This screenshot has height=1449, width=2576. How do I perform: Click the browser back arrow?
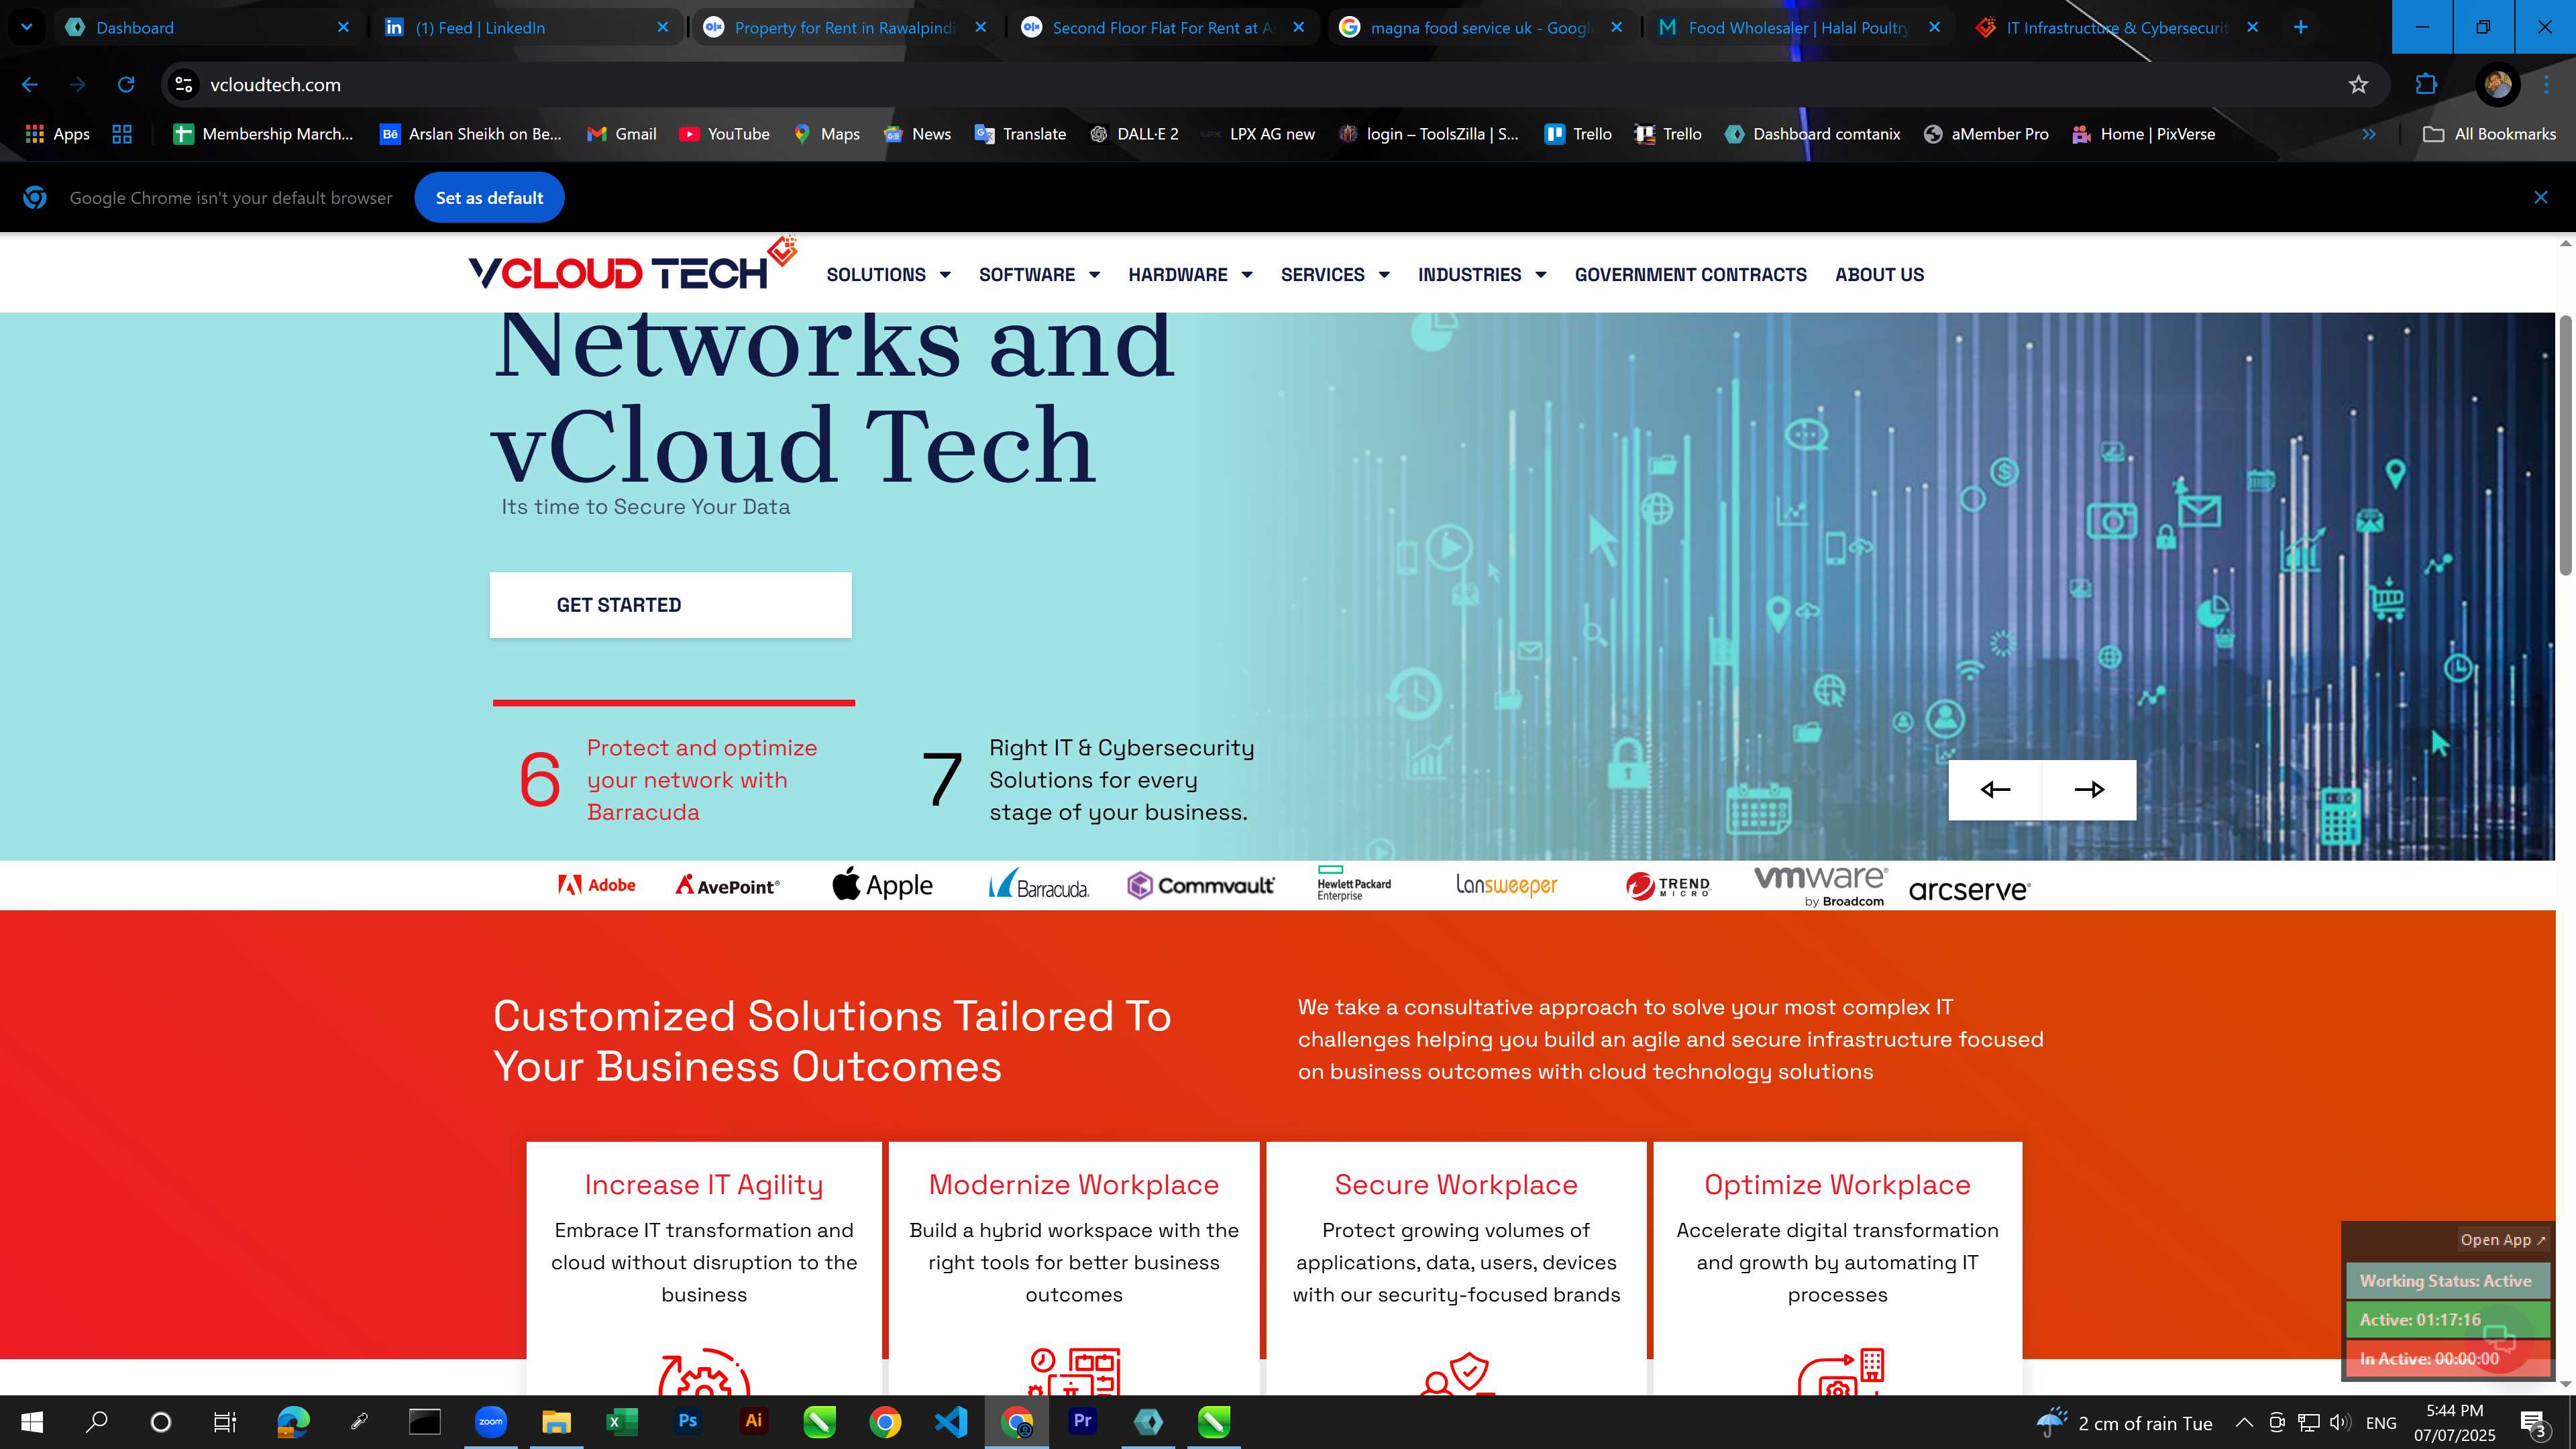[30, 85]
